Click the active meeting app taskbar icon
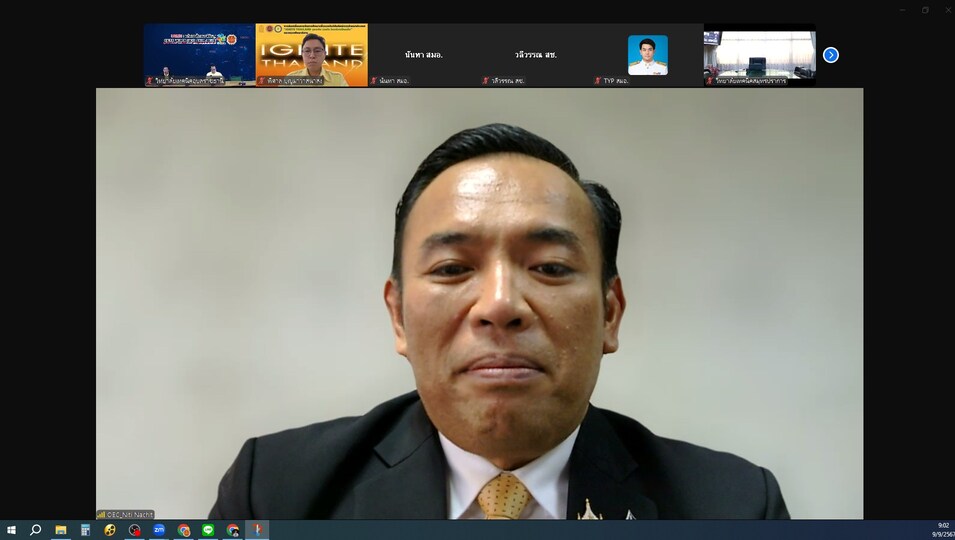Image resolution: width=955 pixels, height=540 pixels. coord(257,530)
